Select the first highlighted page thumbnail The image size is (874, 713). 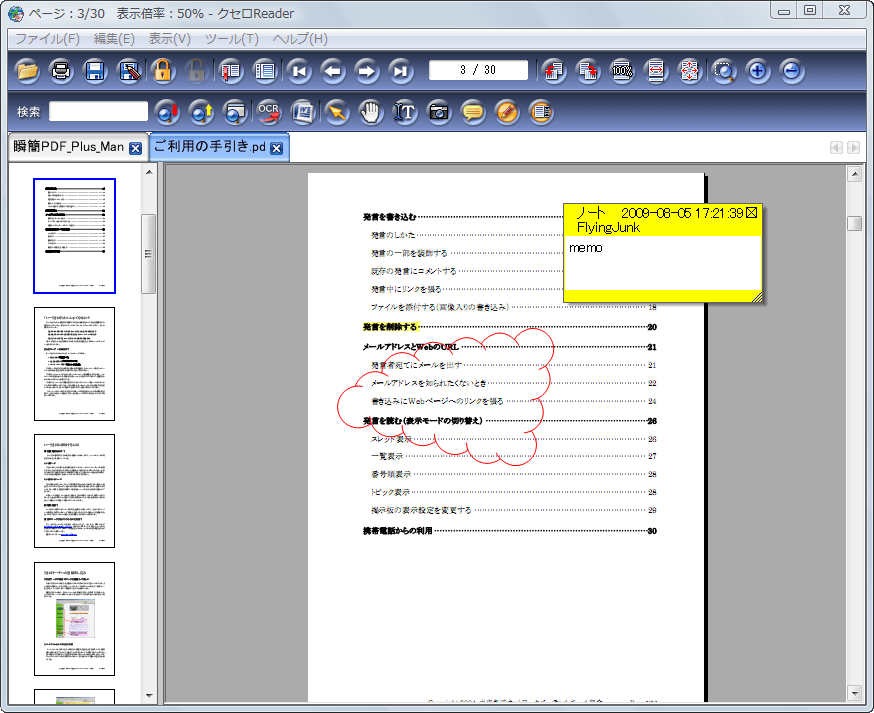(x=74, y=236)
